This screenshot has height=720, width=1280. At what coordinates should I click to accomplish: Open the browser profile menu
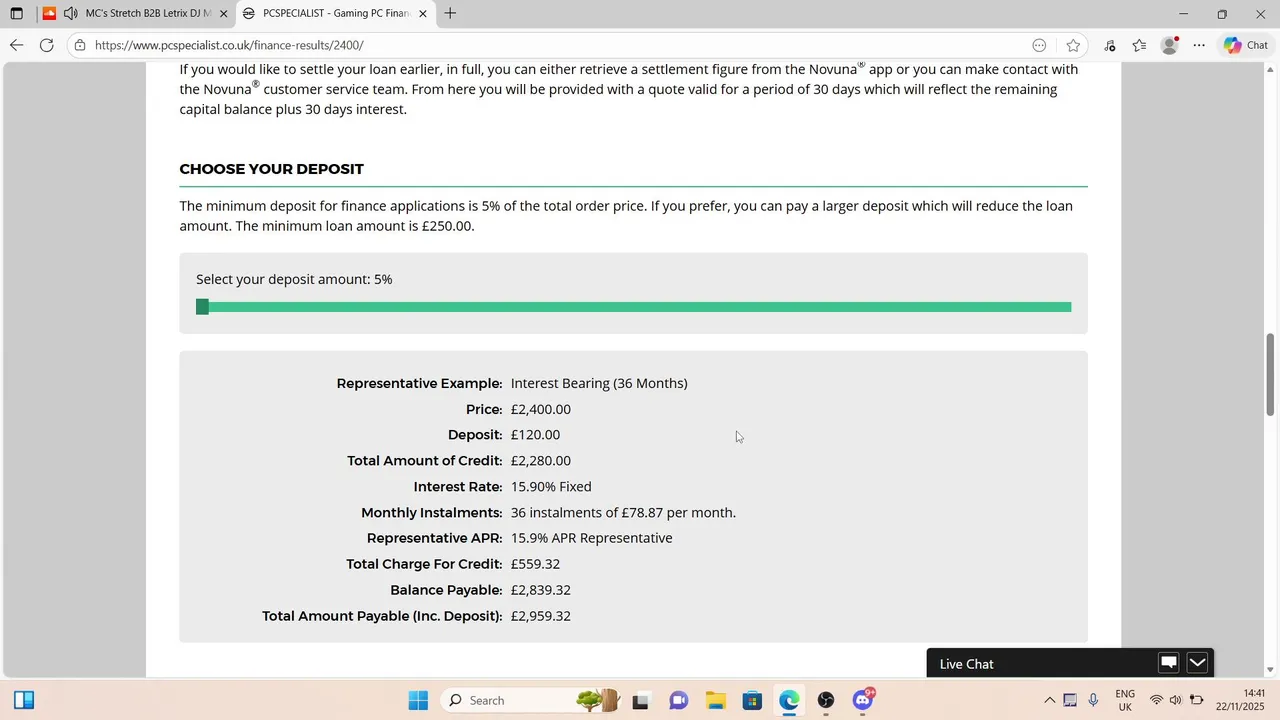1170,45
